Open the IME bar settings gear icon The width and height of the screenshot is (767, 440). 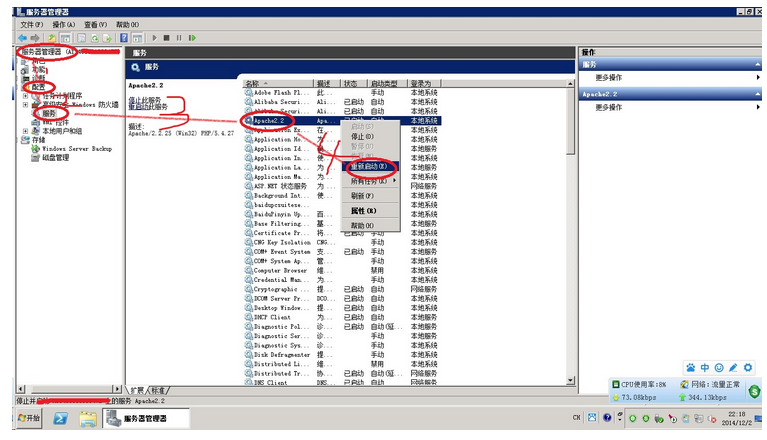(x=748, y=368)
